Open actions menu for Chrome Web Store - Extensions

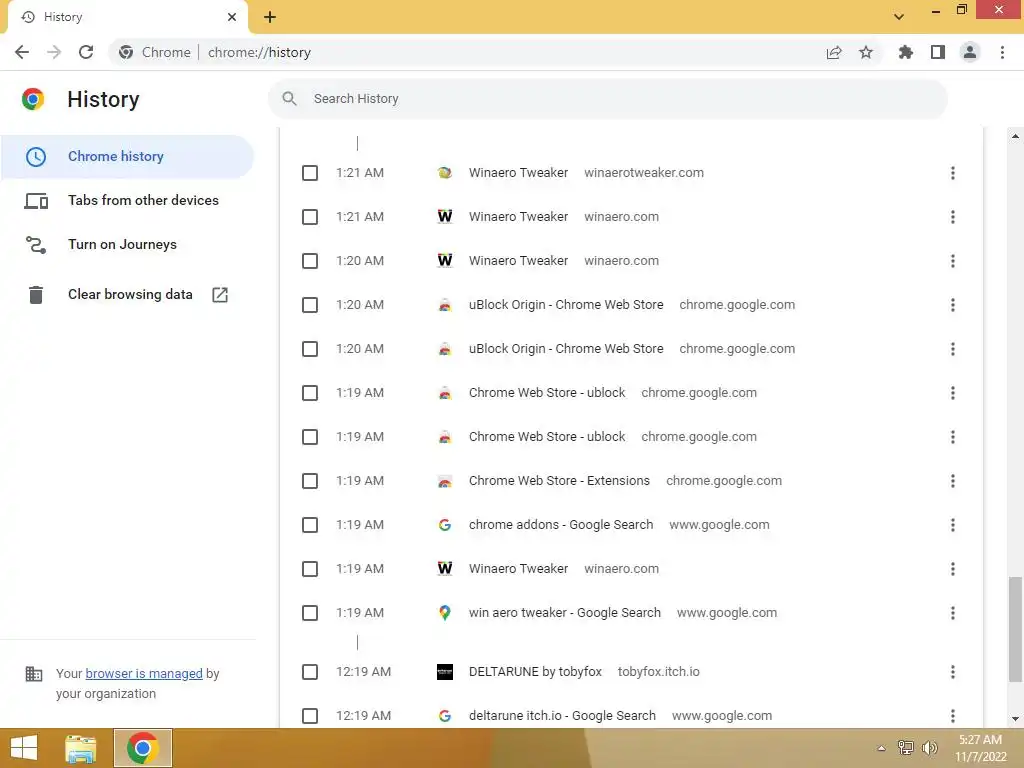coord(953,481)
